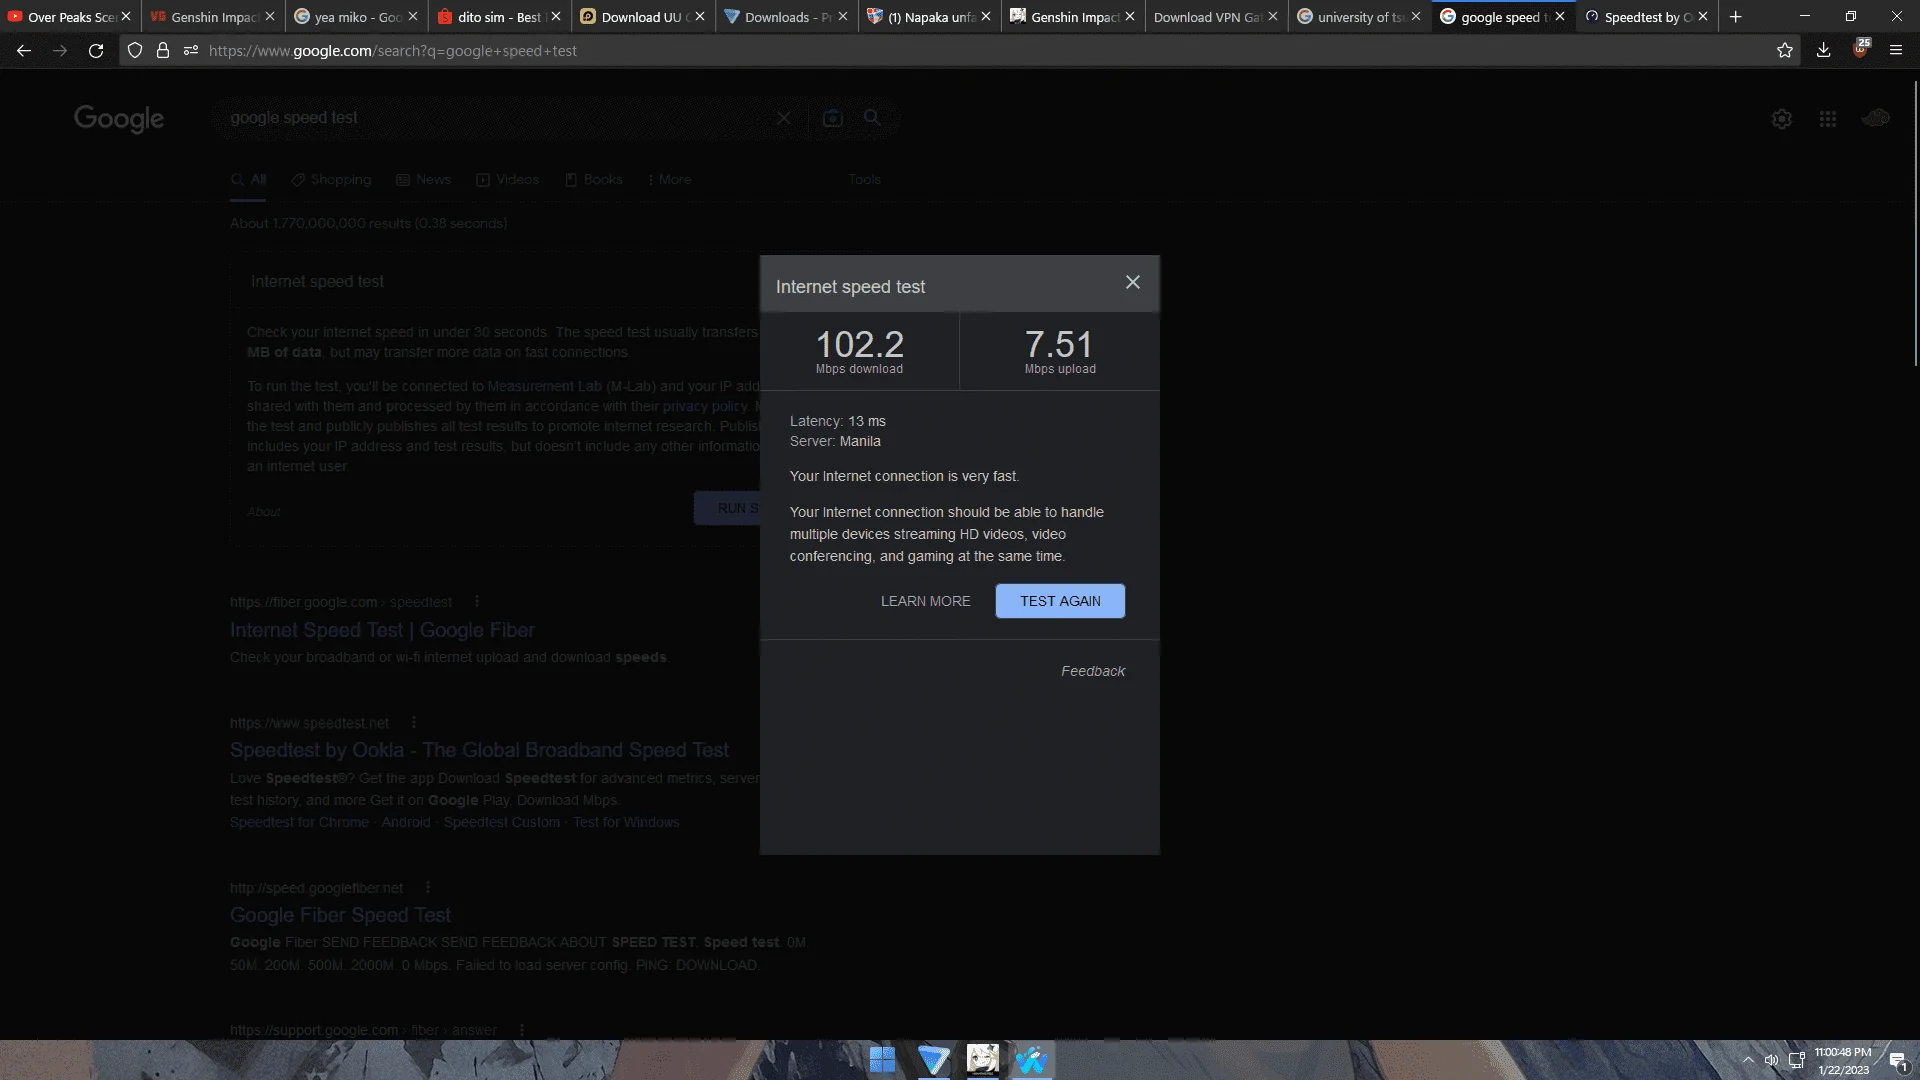Open the Firefox application menu
The height and width of the screenshot is (1080, 1920).
point(1896,50)
